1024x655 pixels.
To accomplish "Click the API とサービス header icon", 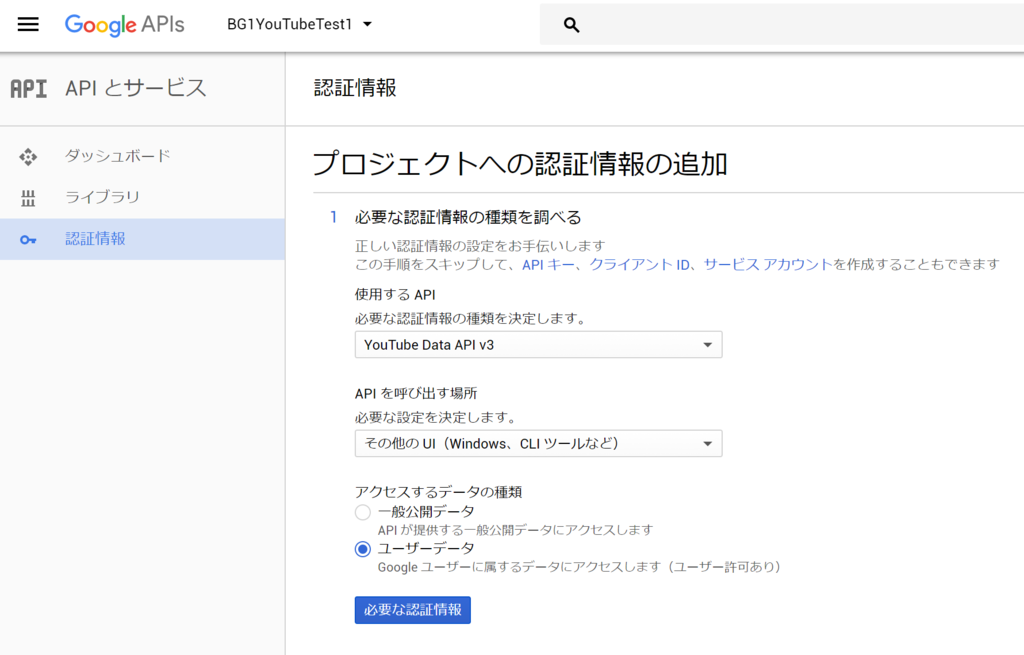I will [x=29, y=89].
